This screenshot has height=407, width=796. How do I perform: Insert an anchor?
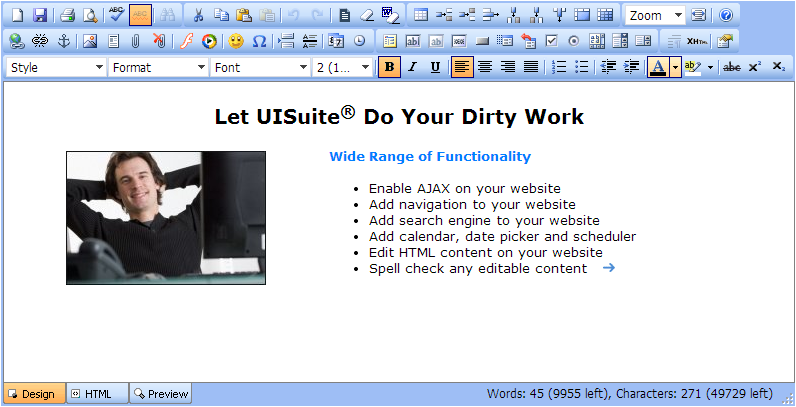tap(63, 41)
